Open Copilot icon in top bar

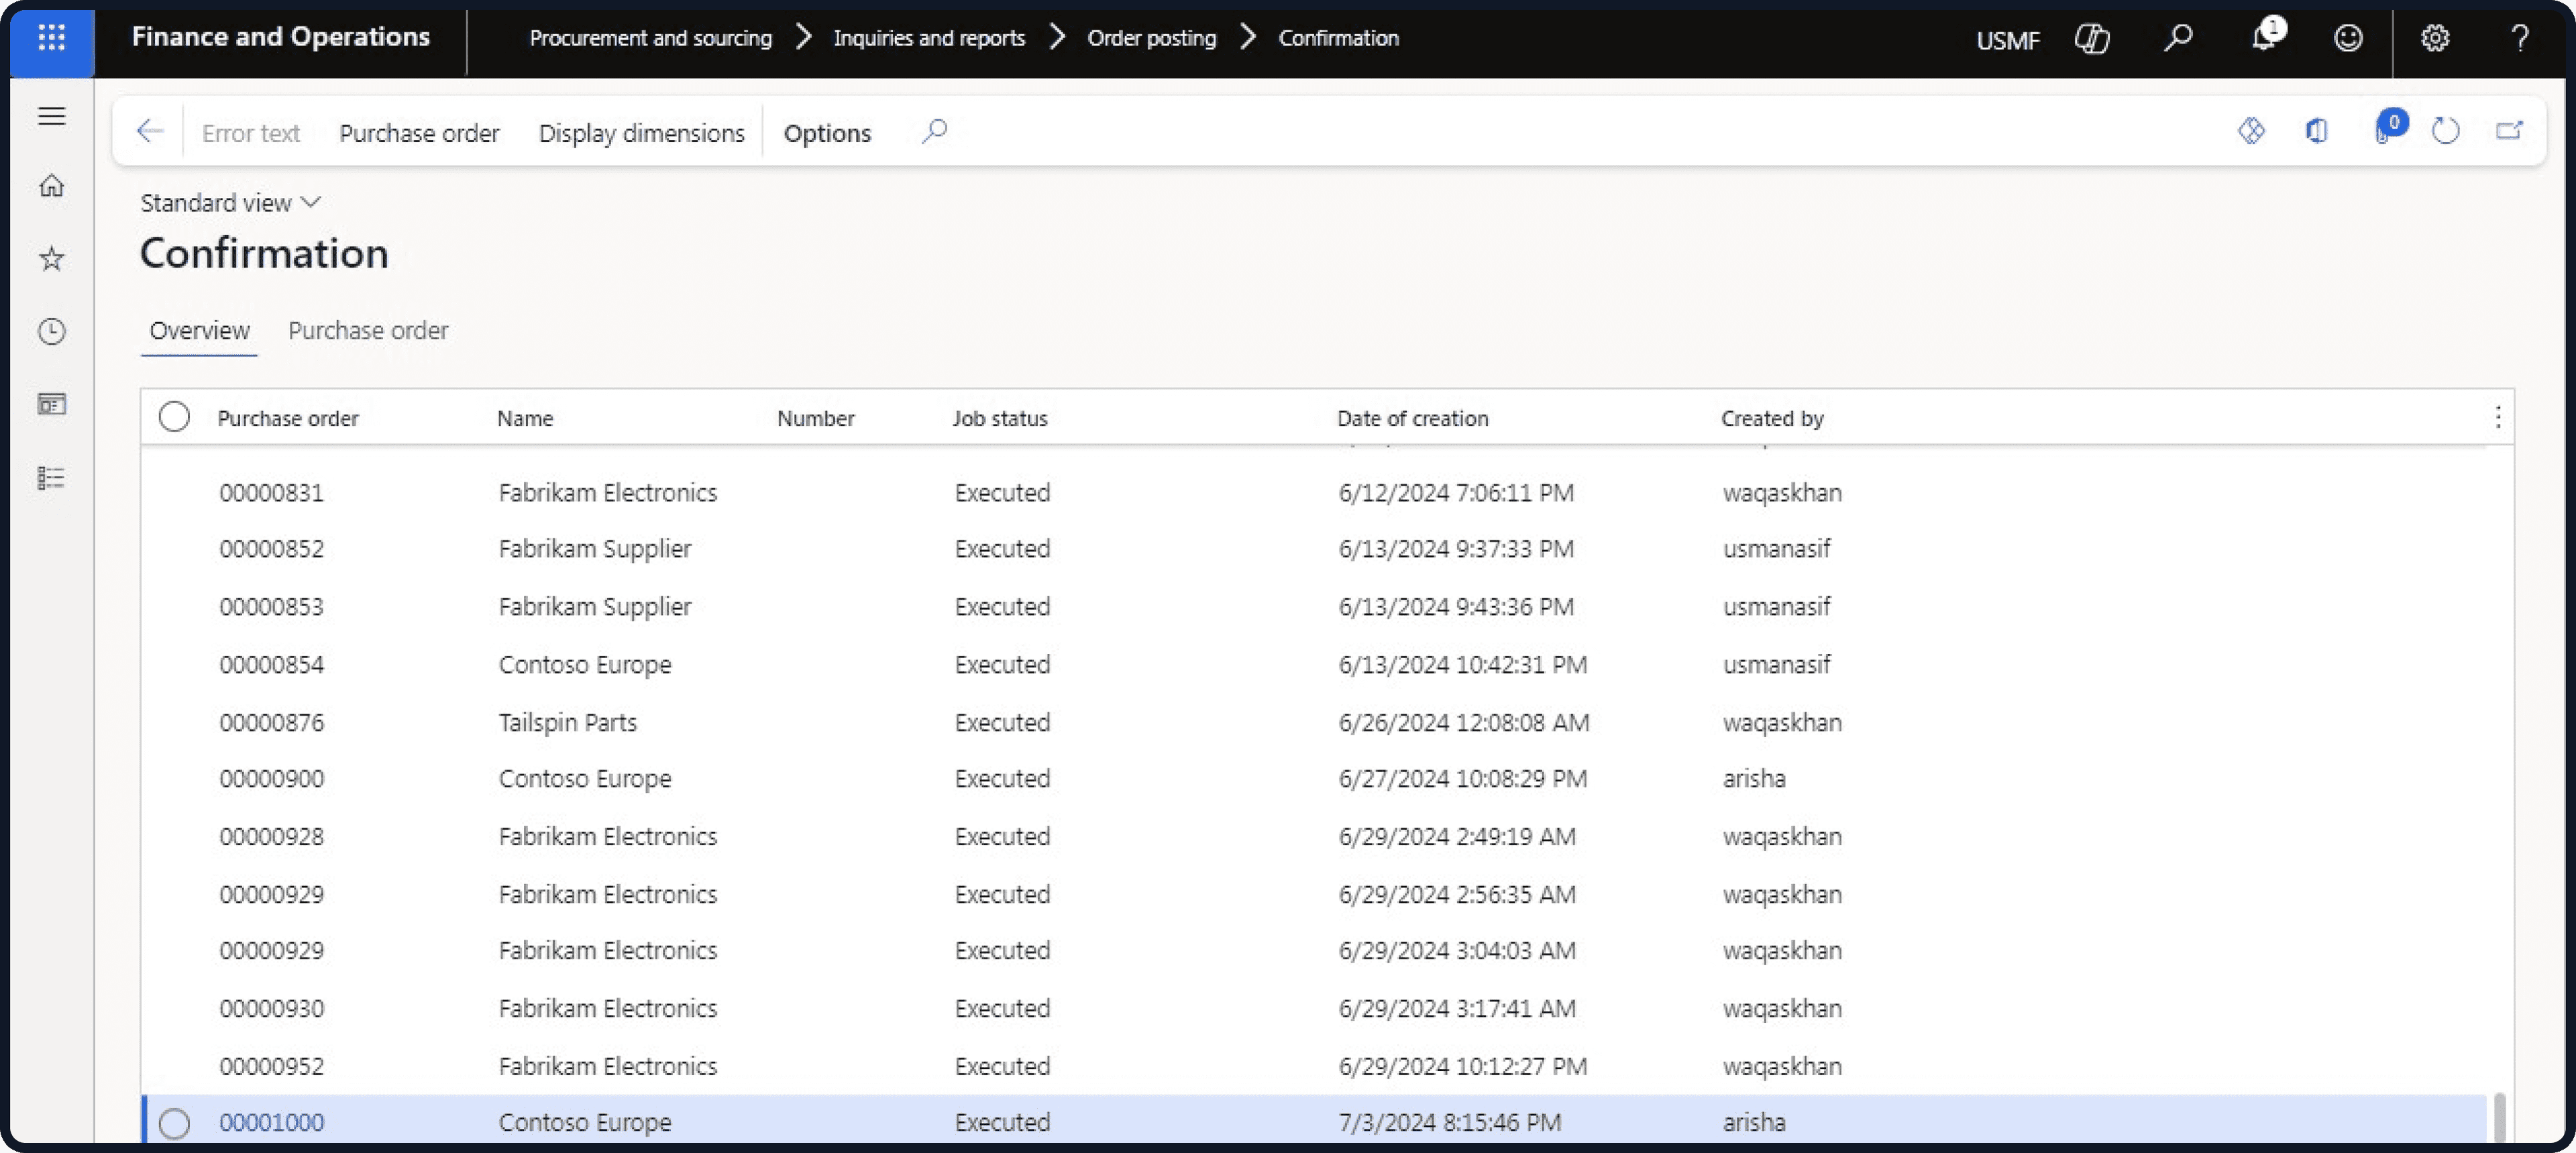[x=2092, y=39]
